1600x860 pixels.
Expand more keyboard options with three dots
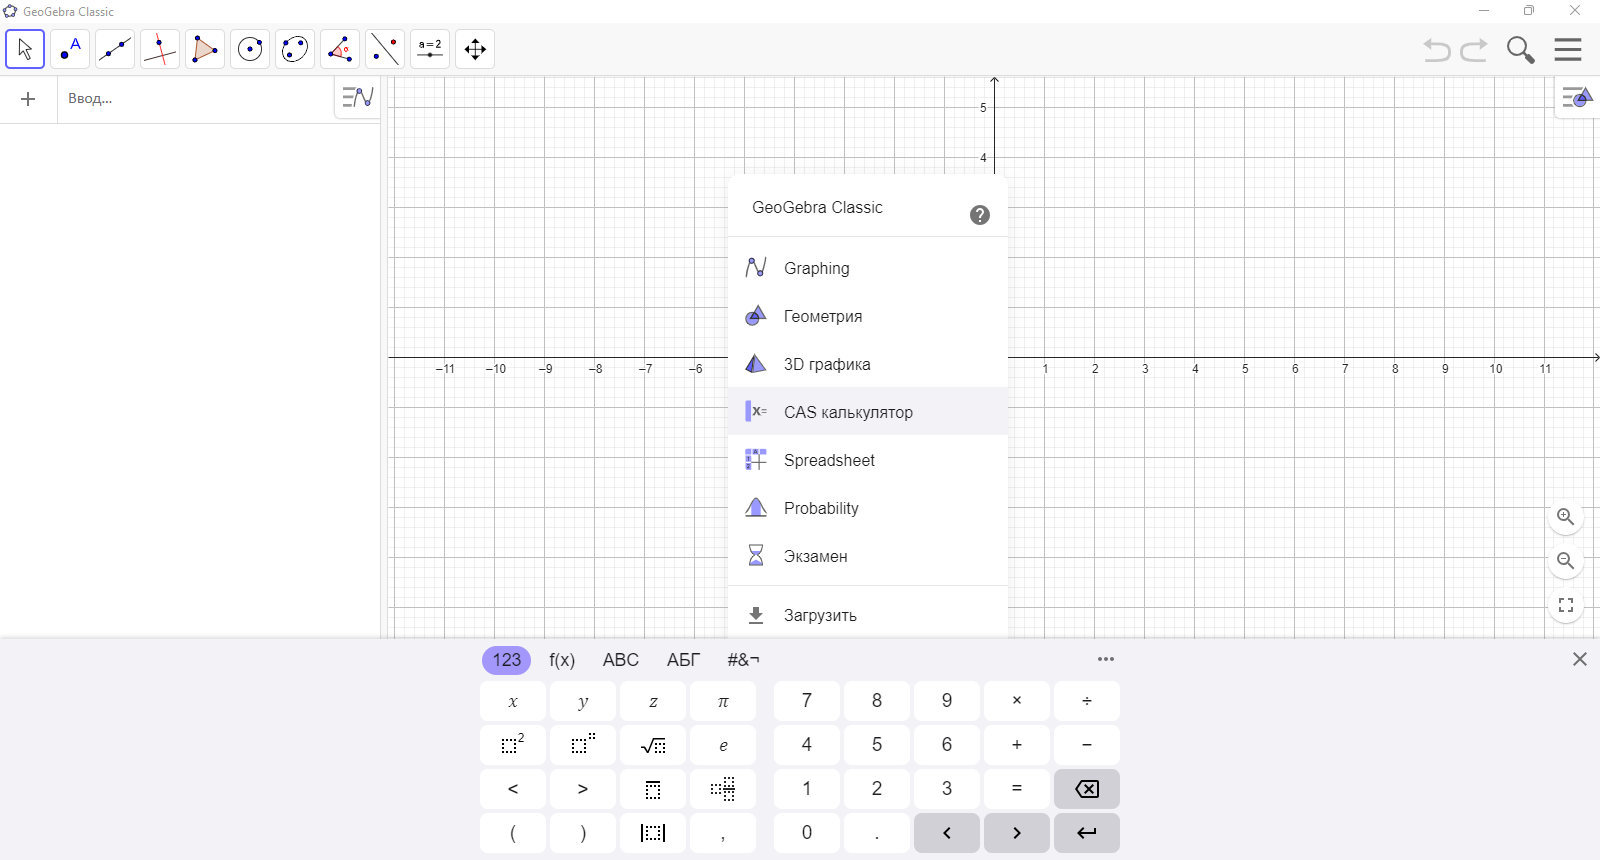[x=1105, y=659]
